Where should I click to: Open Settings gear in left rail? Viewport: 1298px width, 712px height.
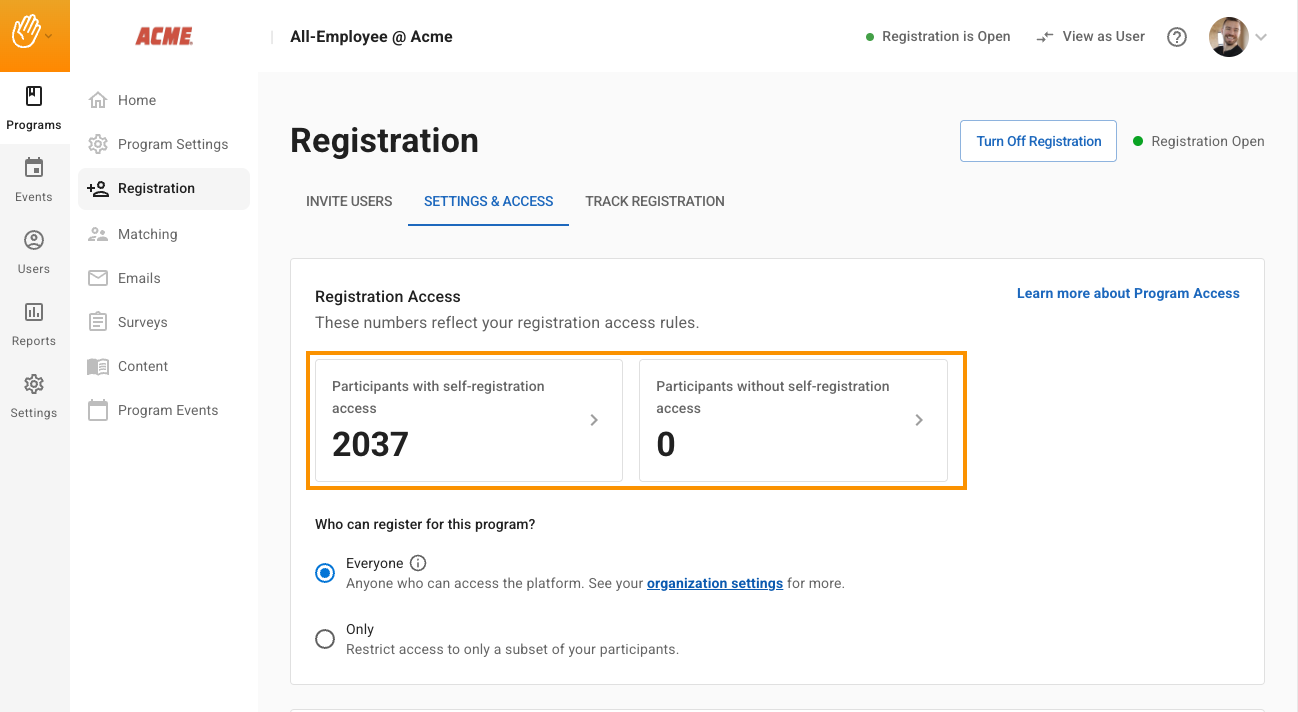34,385
